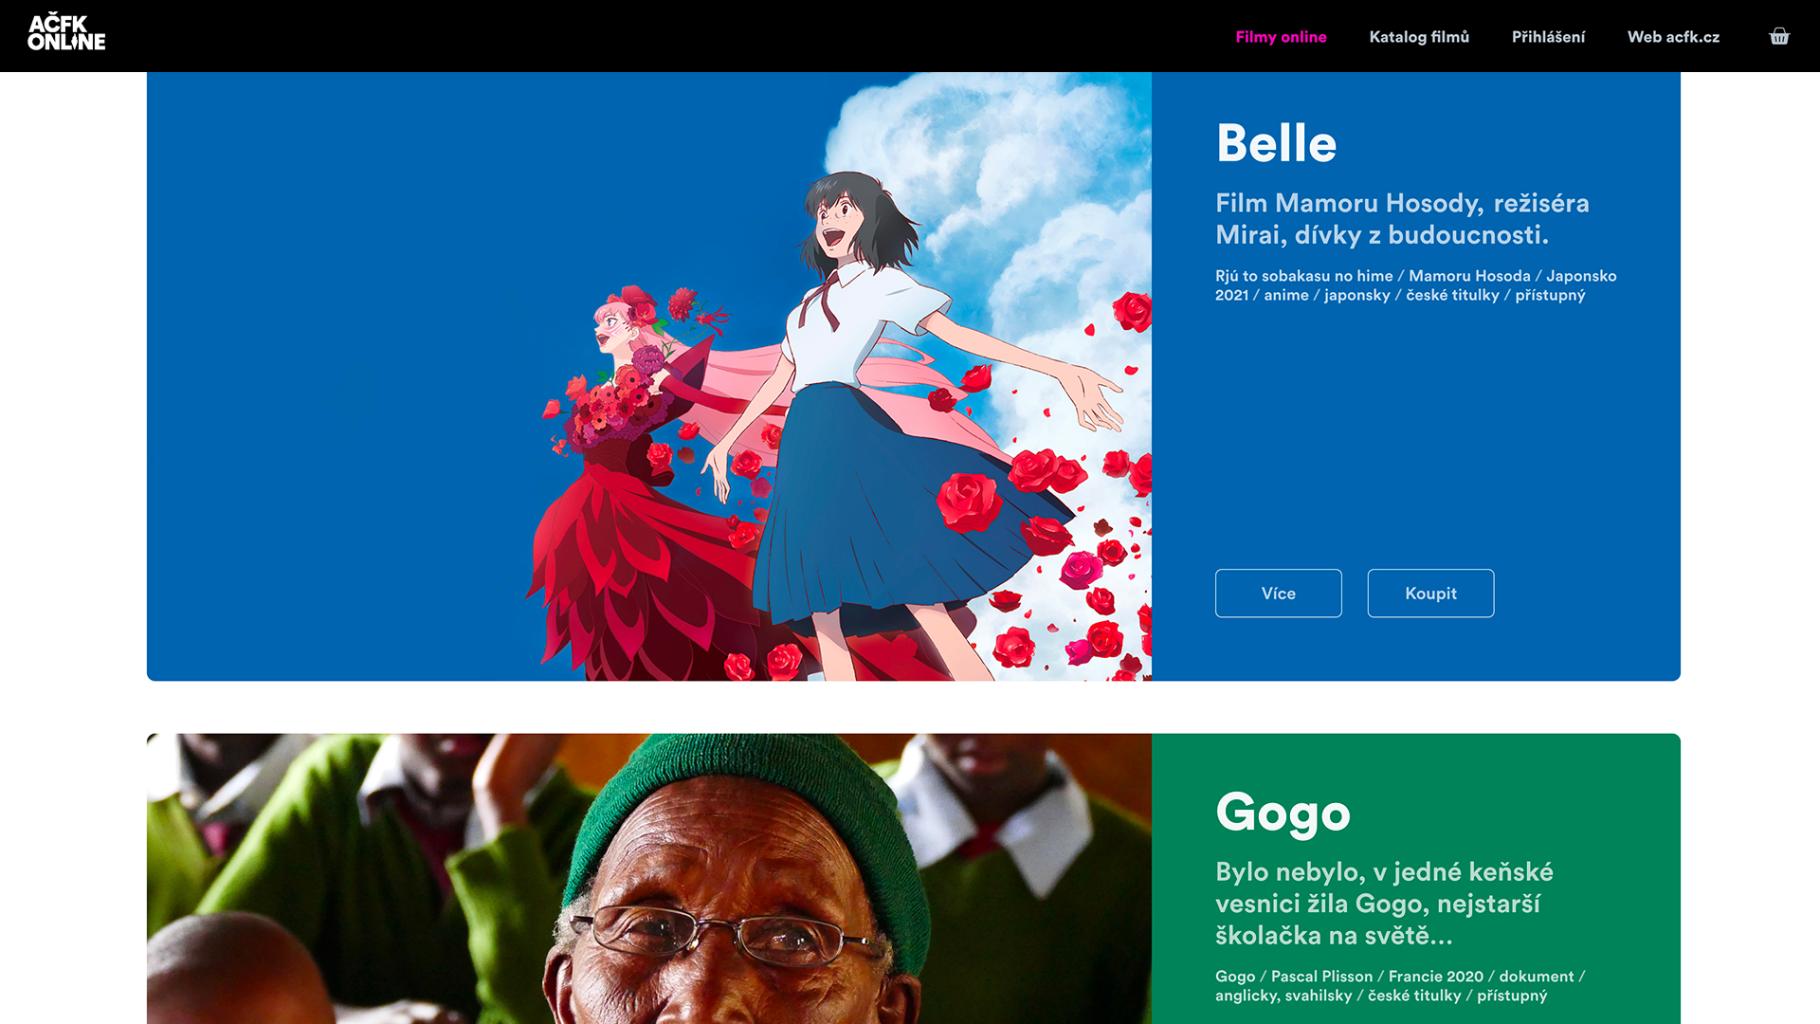Open the shopping basket icon
The height and width of the screenshot is (1024, 1820).
(1779, 37)
